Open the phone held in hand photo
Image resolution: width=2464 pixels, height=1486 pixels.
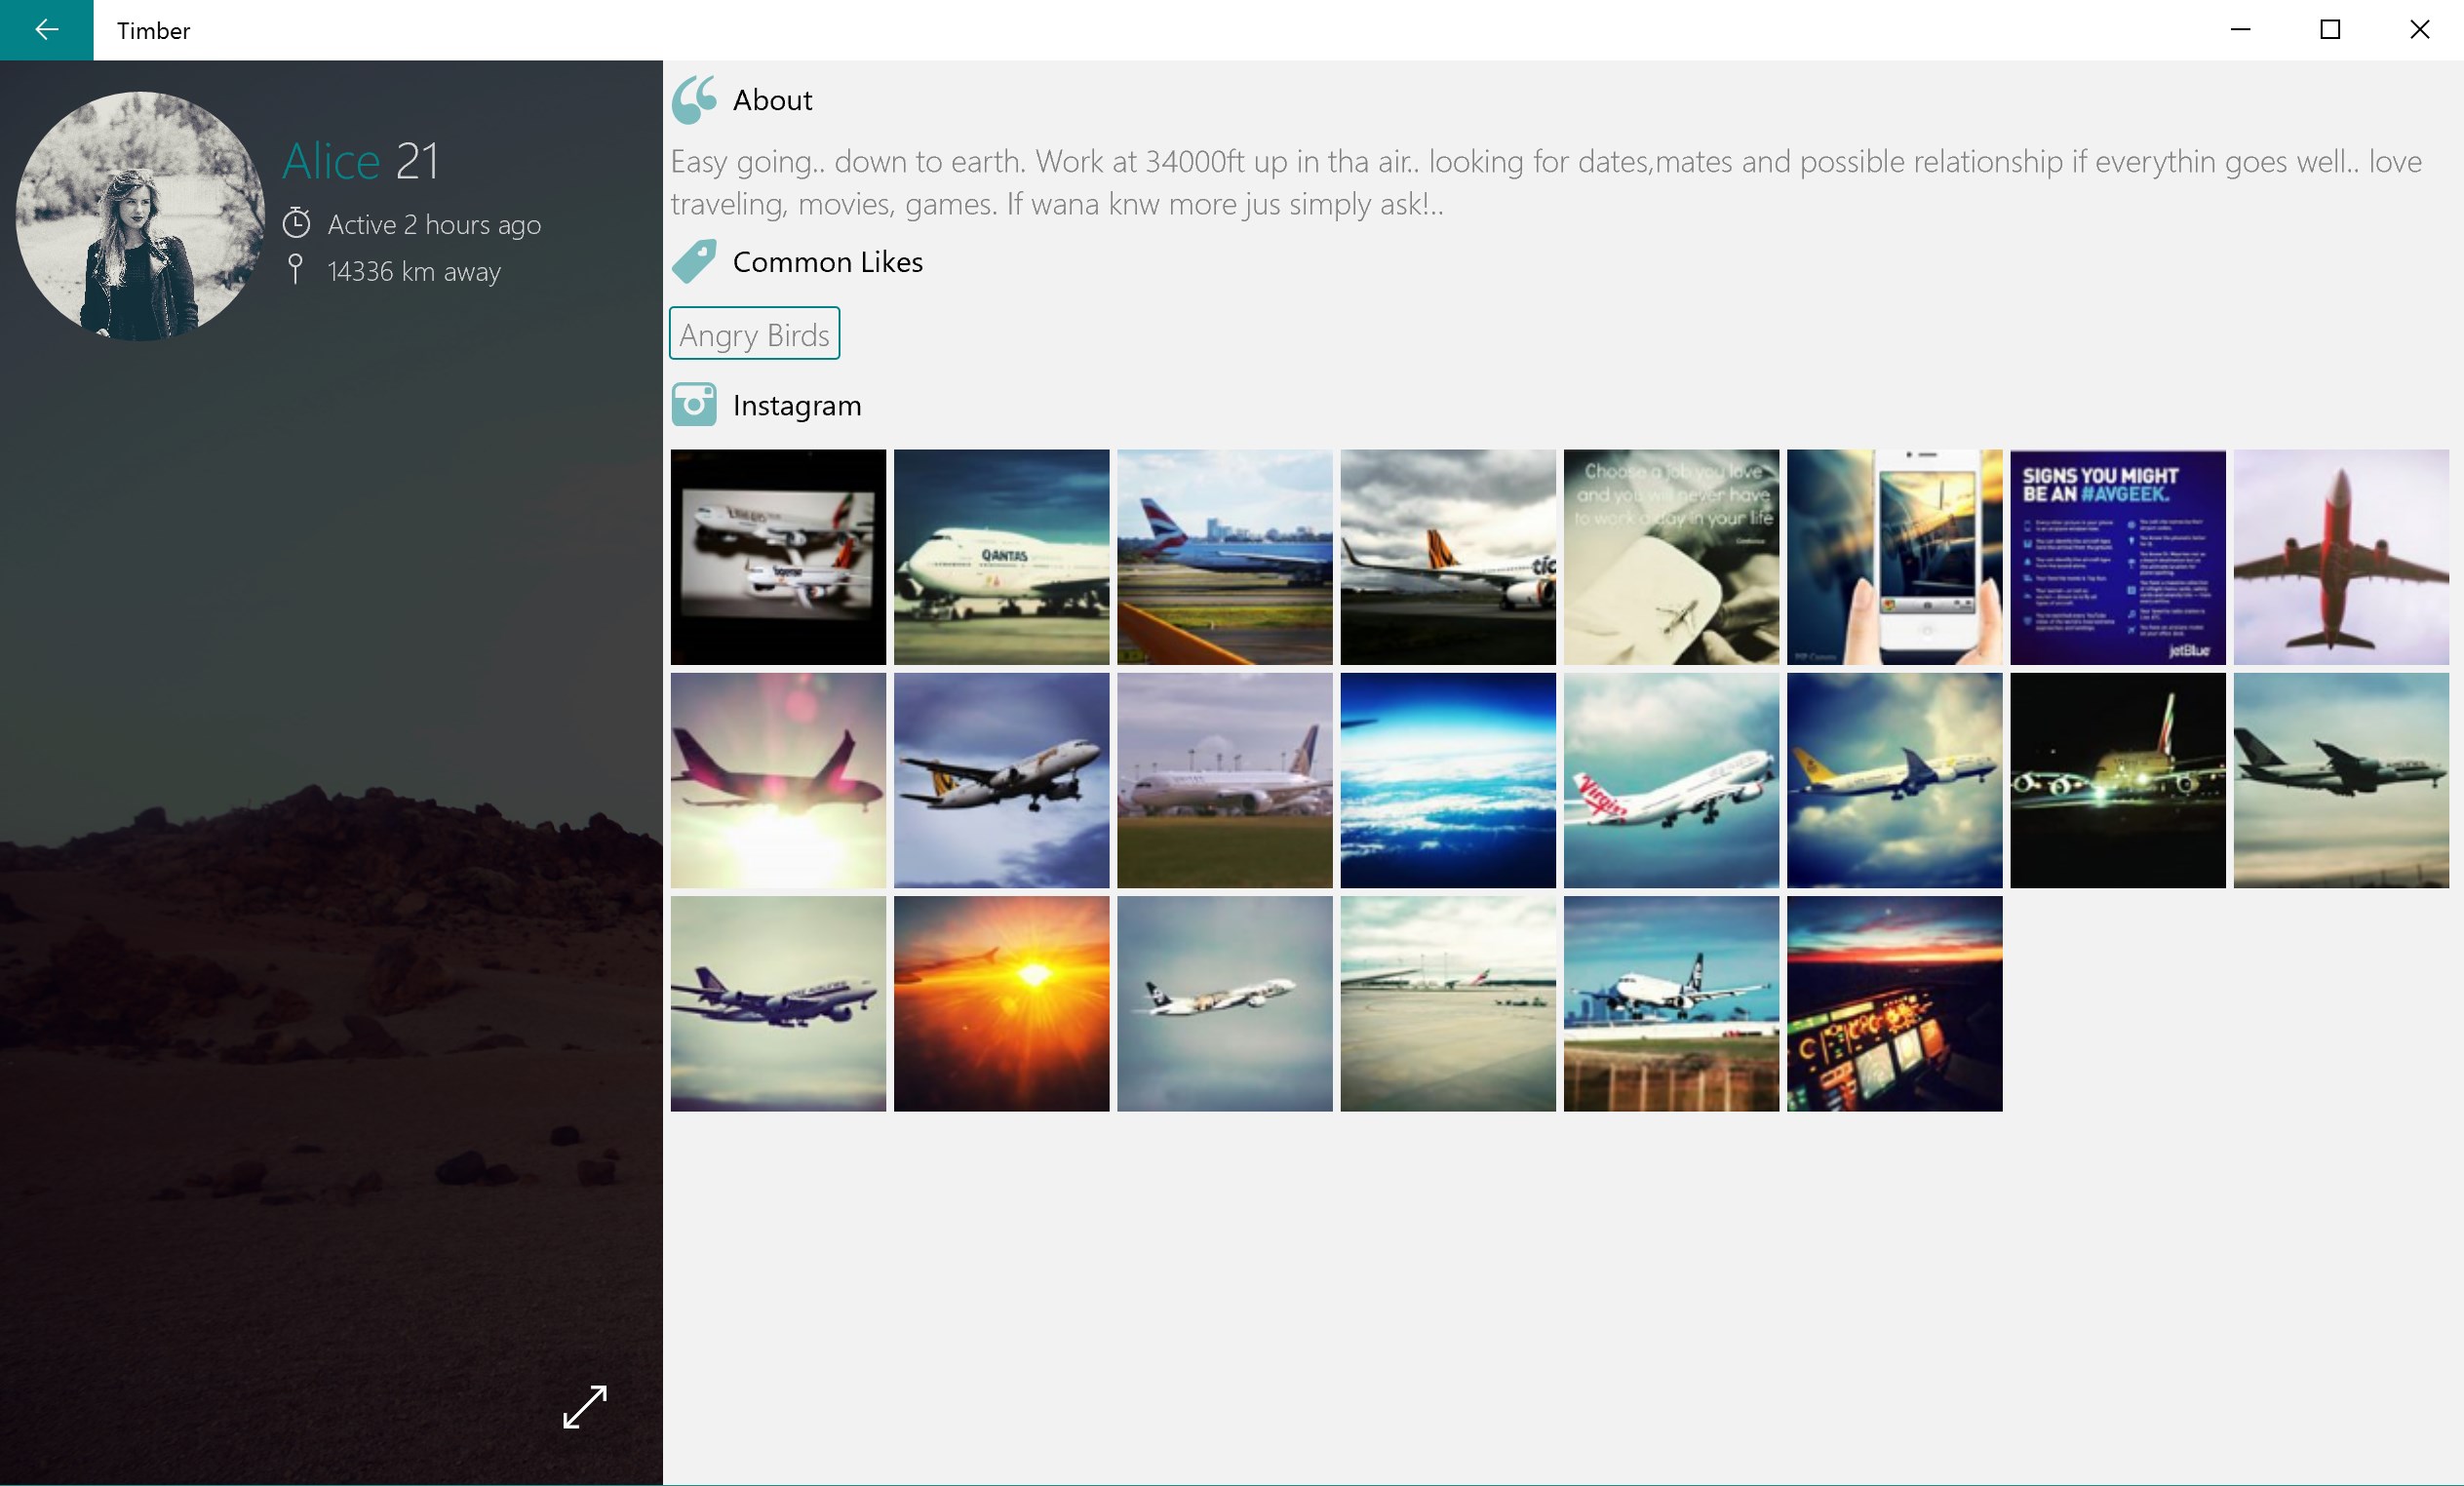click(1894, 557)
